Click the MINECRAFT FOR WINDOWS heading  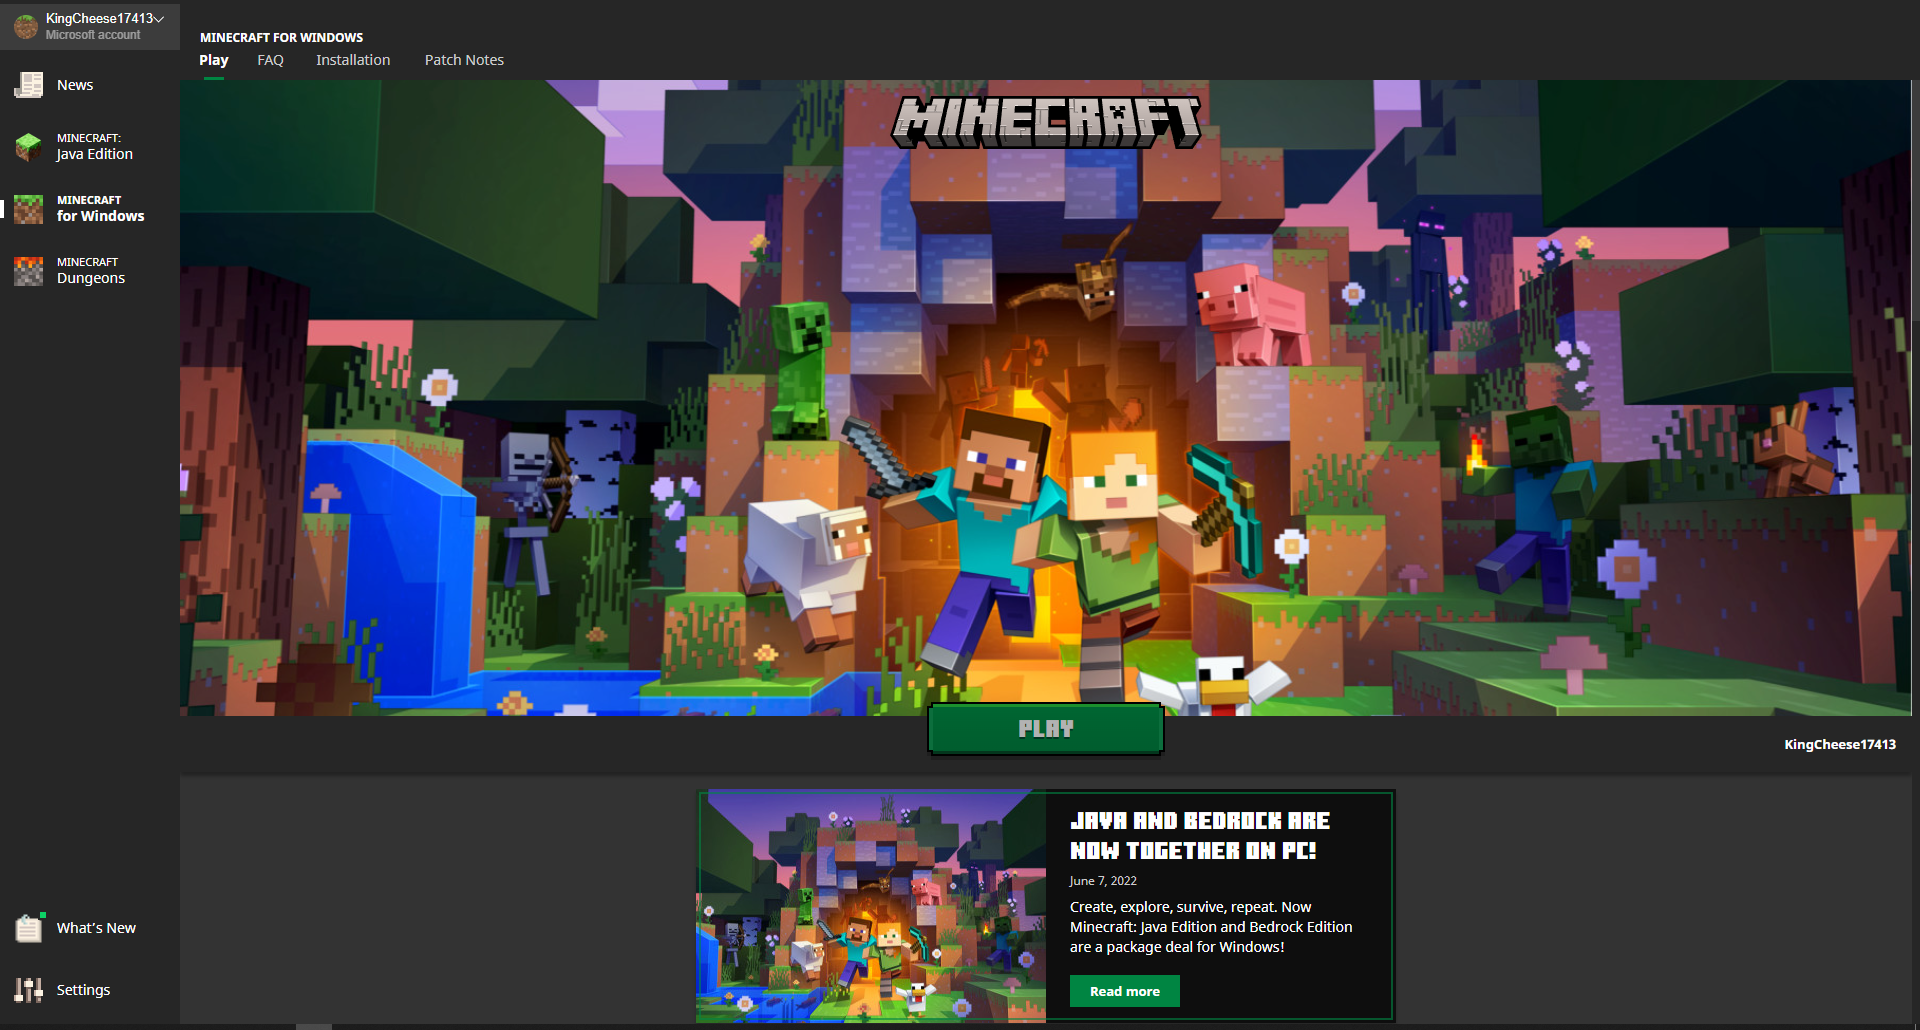point(281,37)
